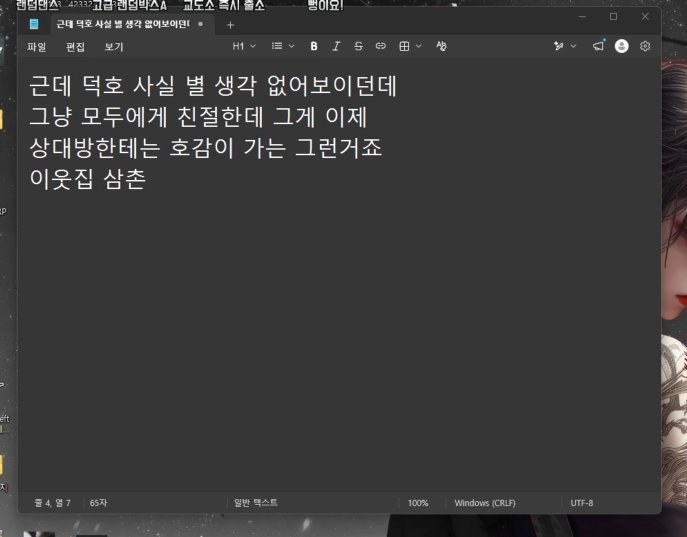The width and height of the screenshot is (687, 537).
Task: Click text line starting 그냥 모두에게
Action: click(198, 117)
